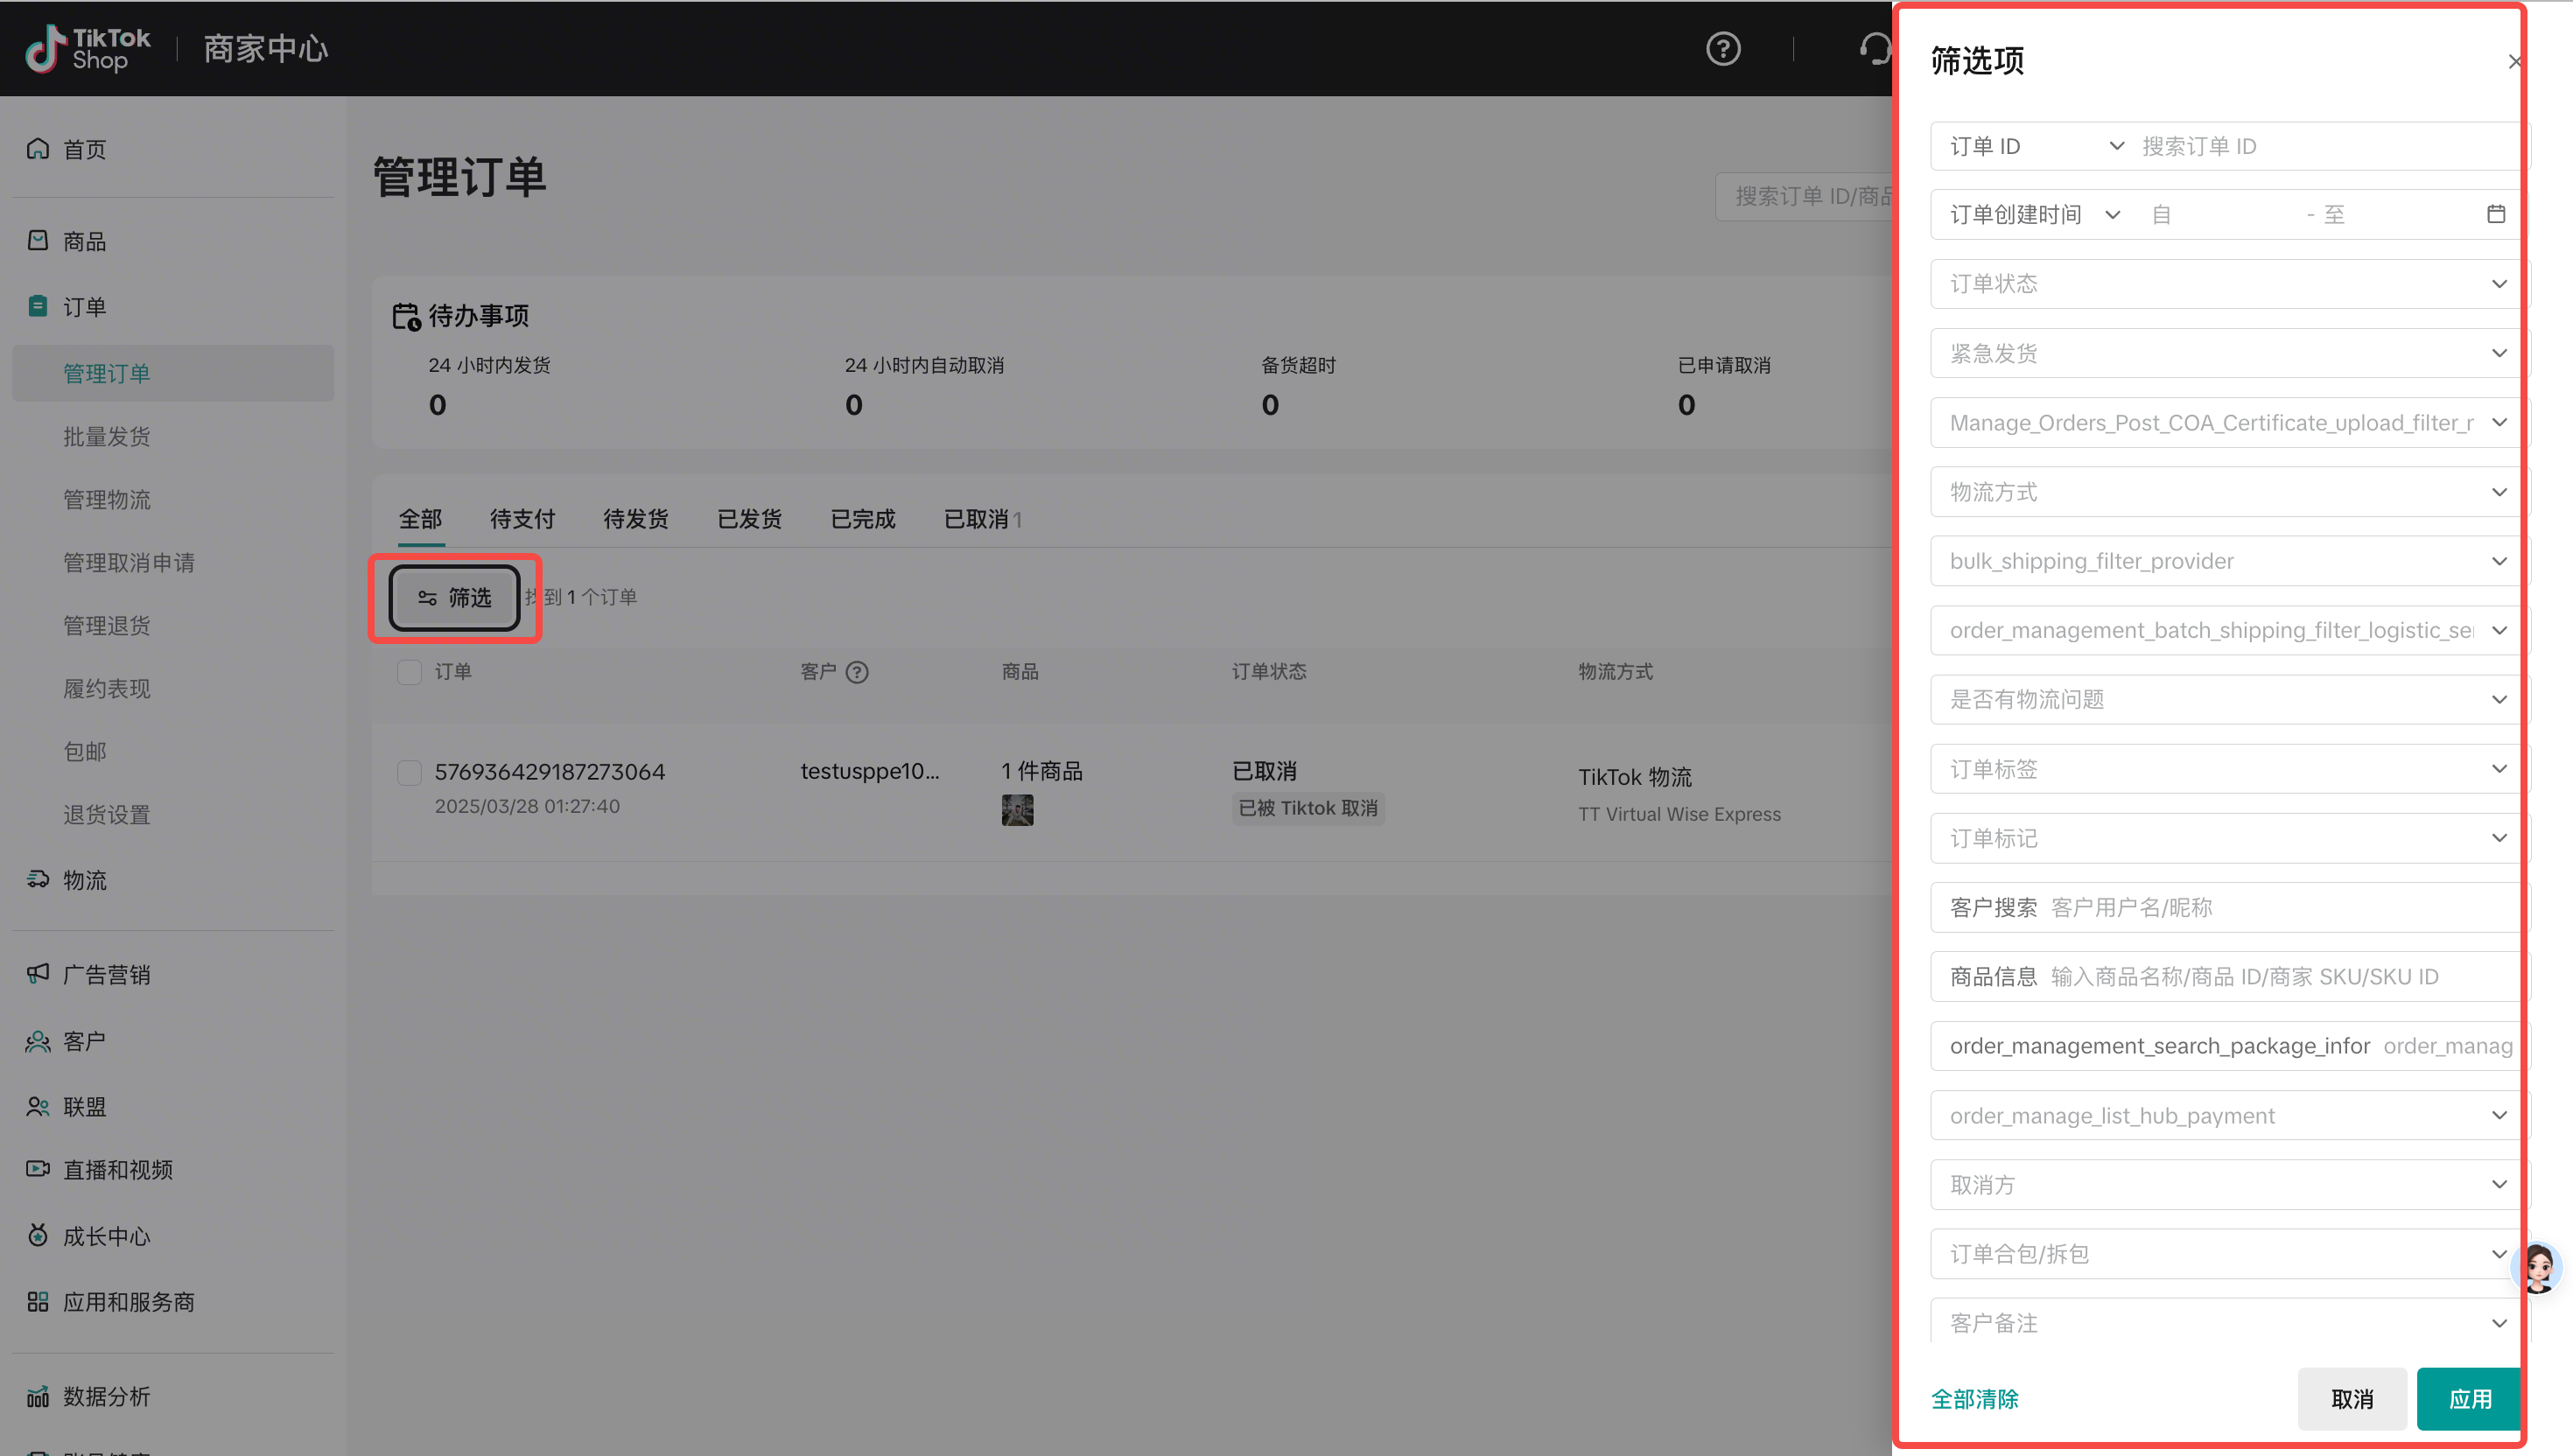This screenshot has width=2573, height=1456.
Task: Switch to the 待发货 tab
Action: (635, 519)
